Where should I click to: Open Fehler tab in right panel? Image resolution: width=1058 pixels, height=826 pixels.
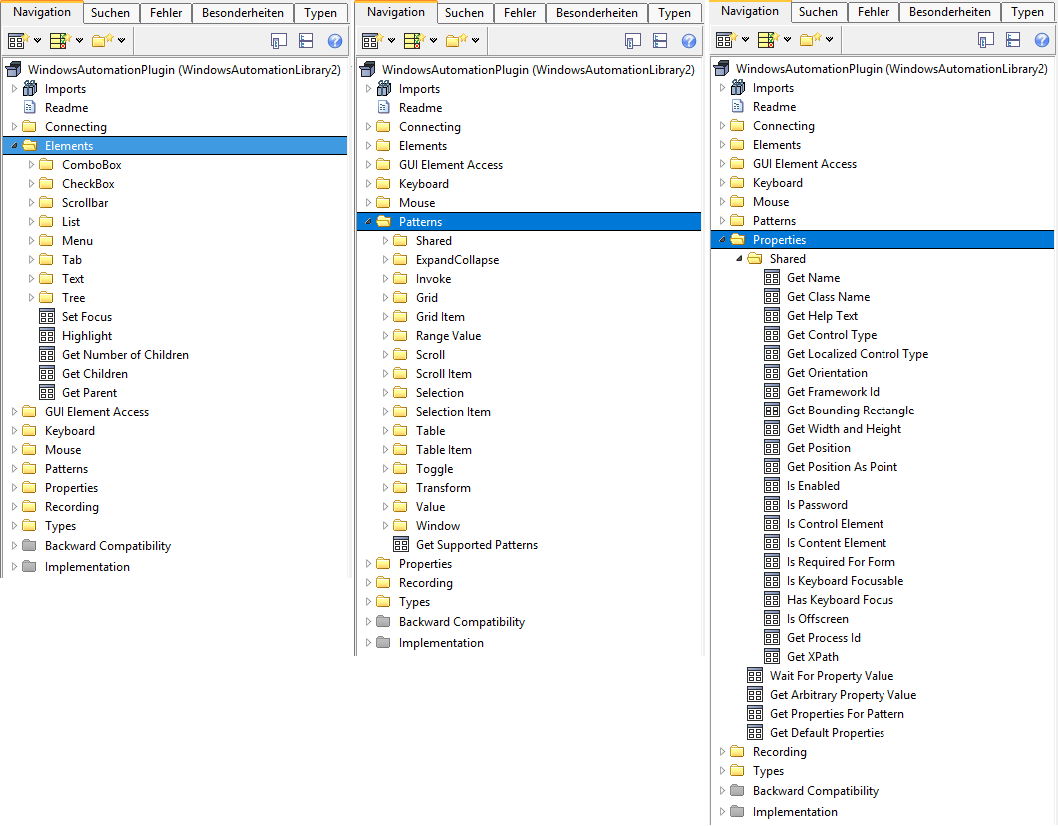pos(873,12)
